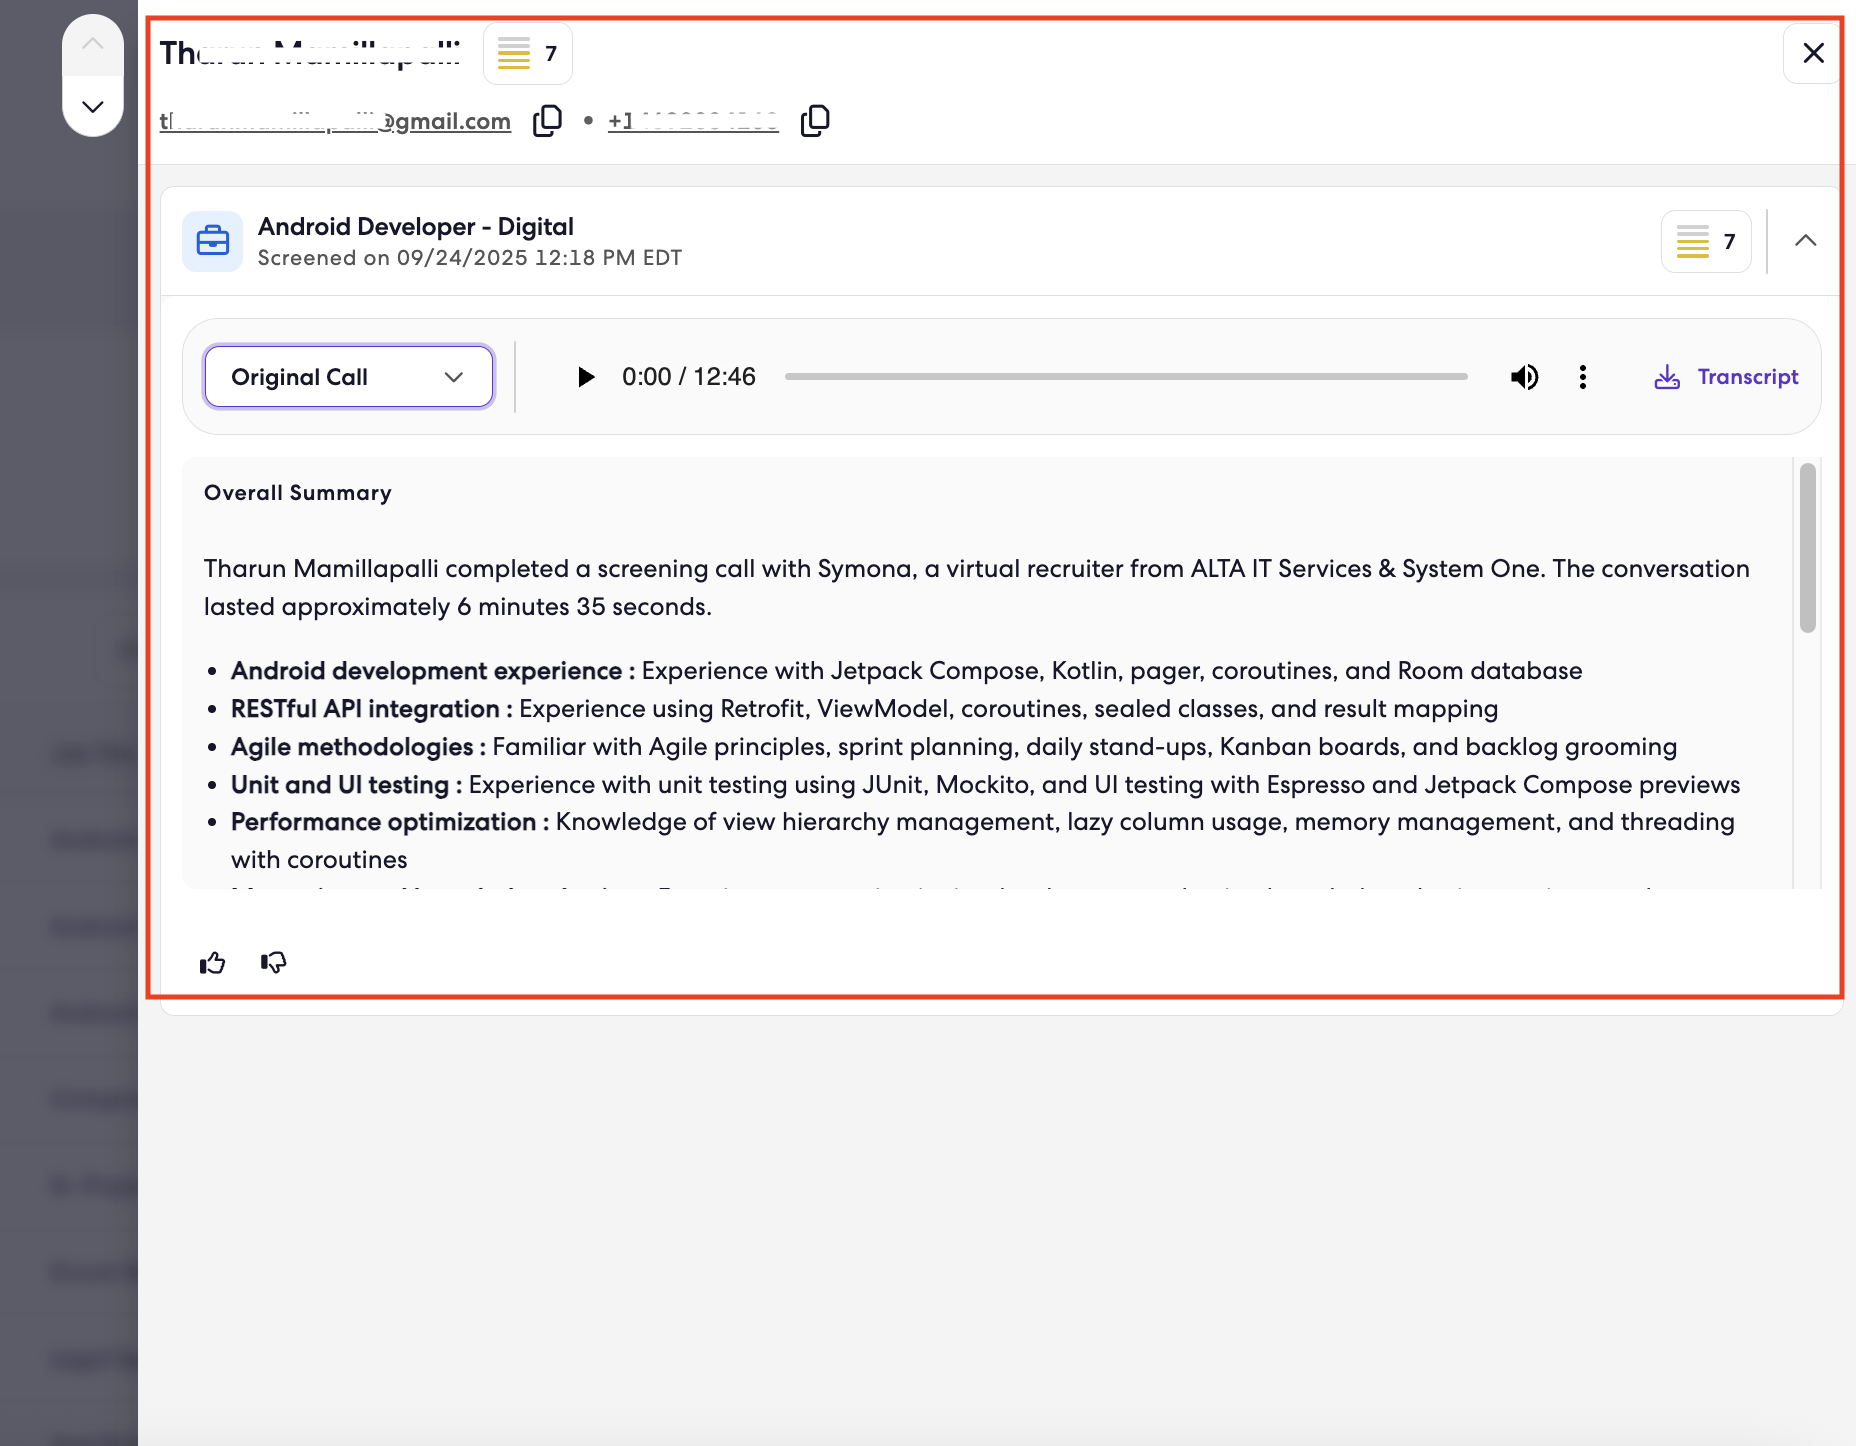This screenshot has width=1856, height=1446.
Task: Go to next candidate with down chevron
Action: coord(93,106)
